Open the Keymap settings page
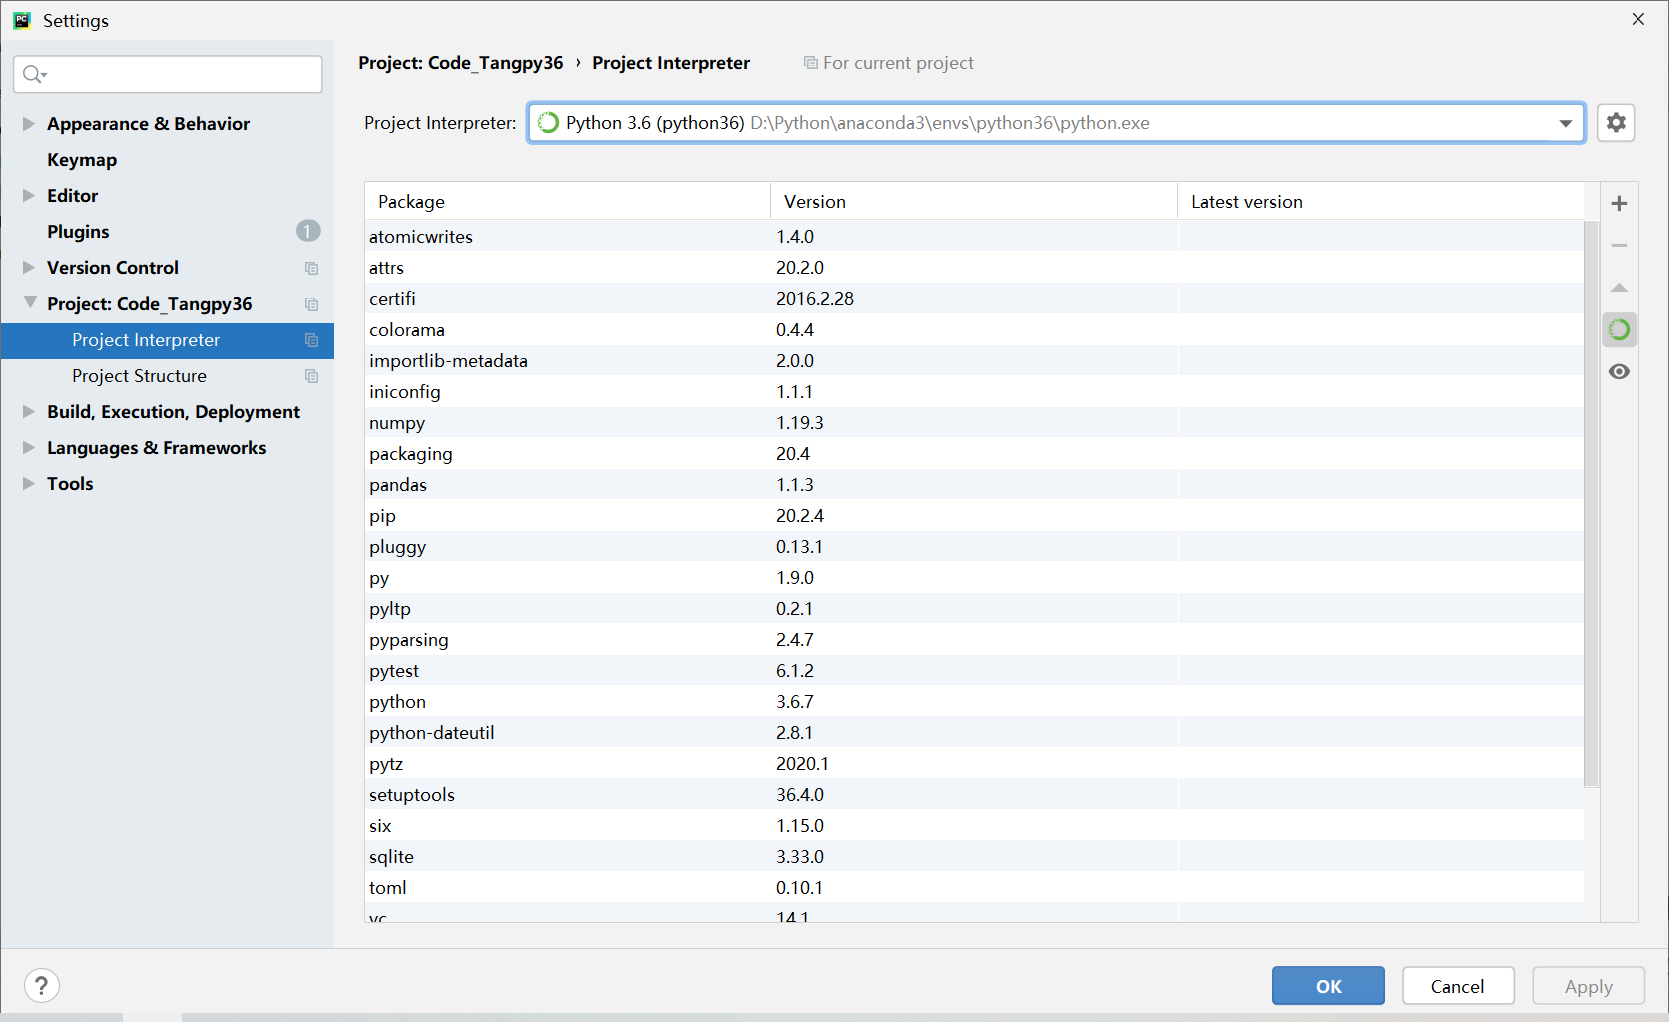This screenshot has height=1022, width=1669. pos(82,160)
